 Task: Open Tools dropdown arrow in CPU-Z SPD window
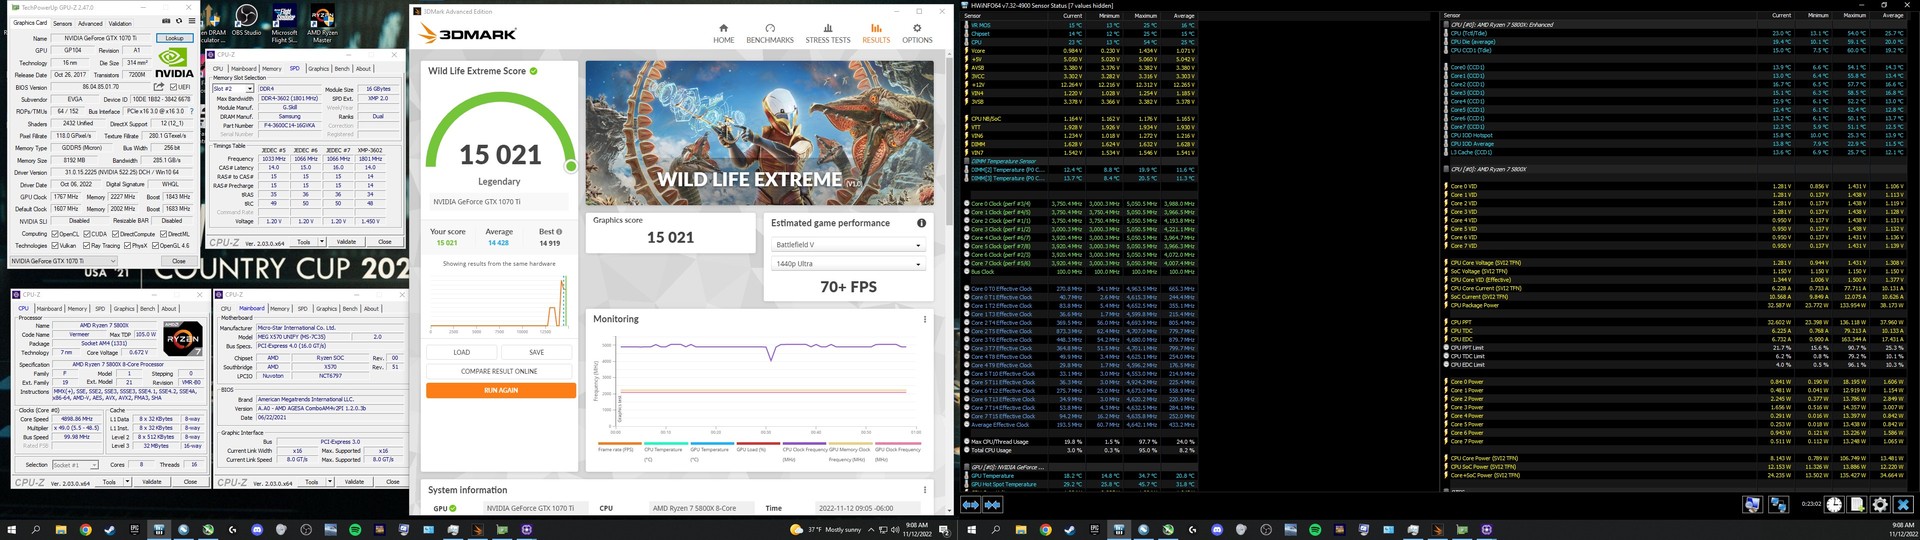(322, 241)
